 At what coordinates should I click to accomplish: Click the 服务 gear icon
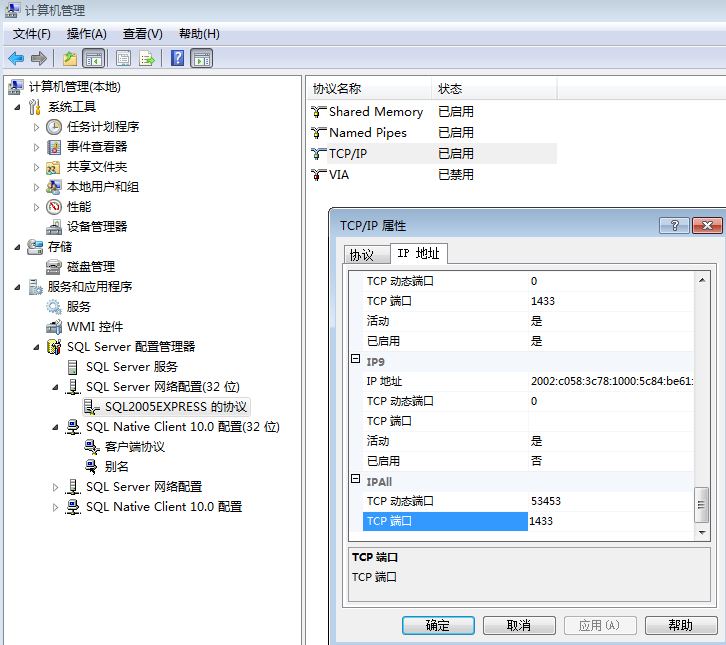point(54,307)
